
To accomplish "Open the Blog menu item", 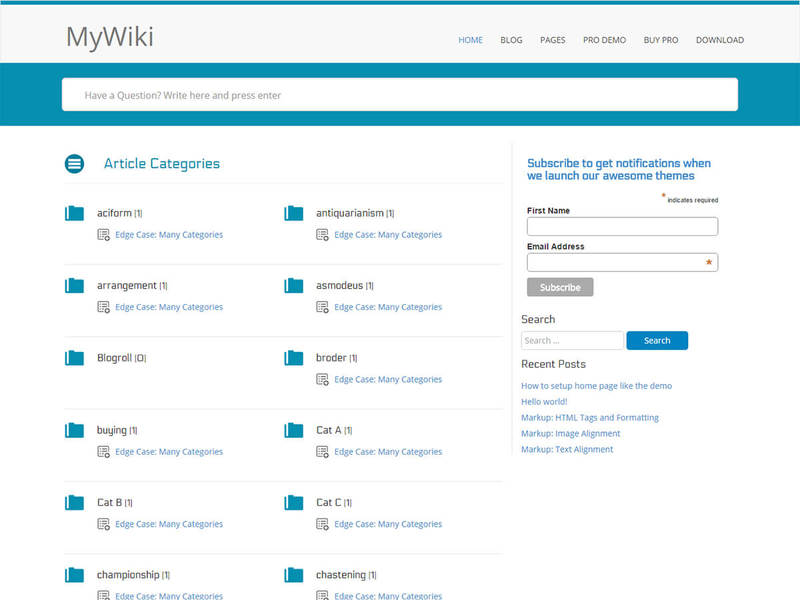I will click(511, 40).
